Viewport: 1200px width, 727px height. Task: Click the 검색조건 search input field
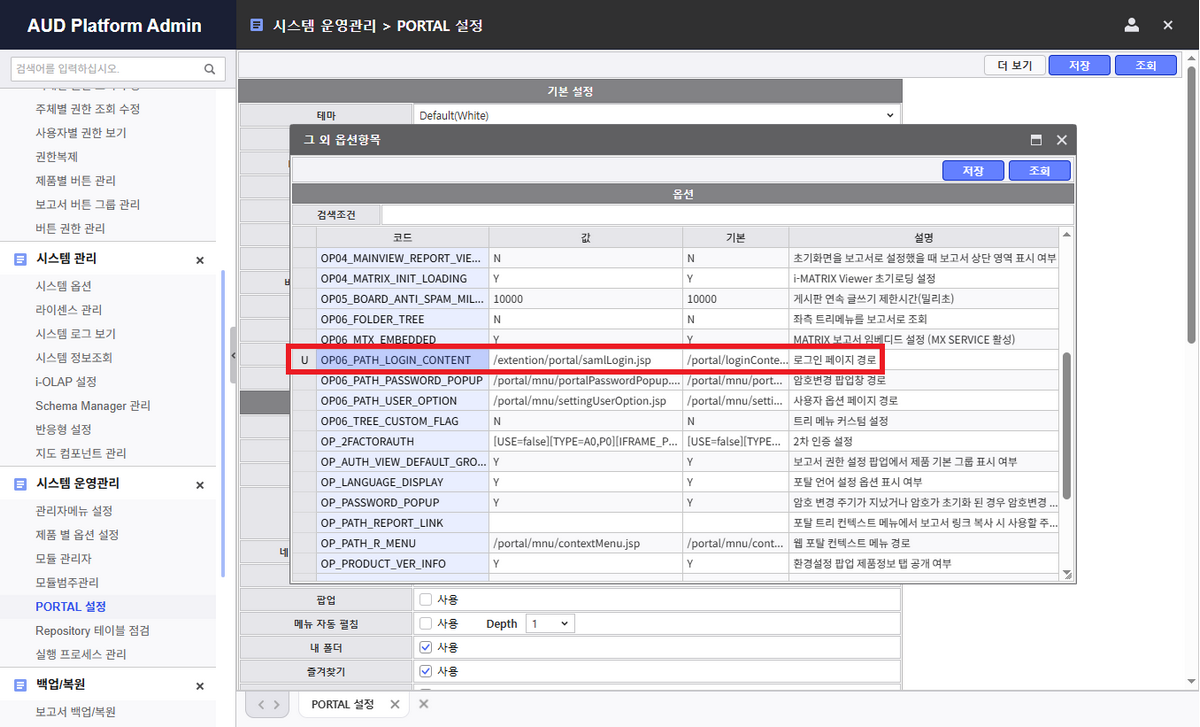click(x=727, y=215)
